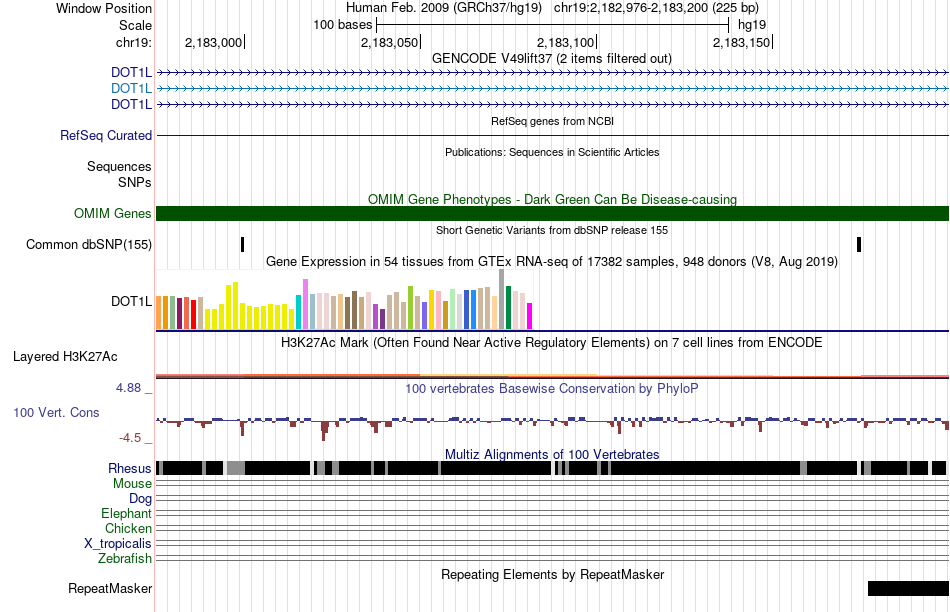Select the dark green OMIM gene bar
950x612 pixels.
[x=553, y=213]
